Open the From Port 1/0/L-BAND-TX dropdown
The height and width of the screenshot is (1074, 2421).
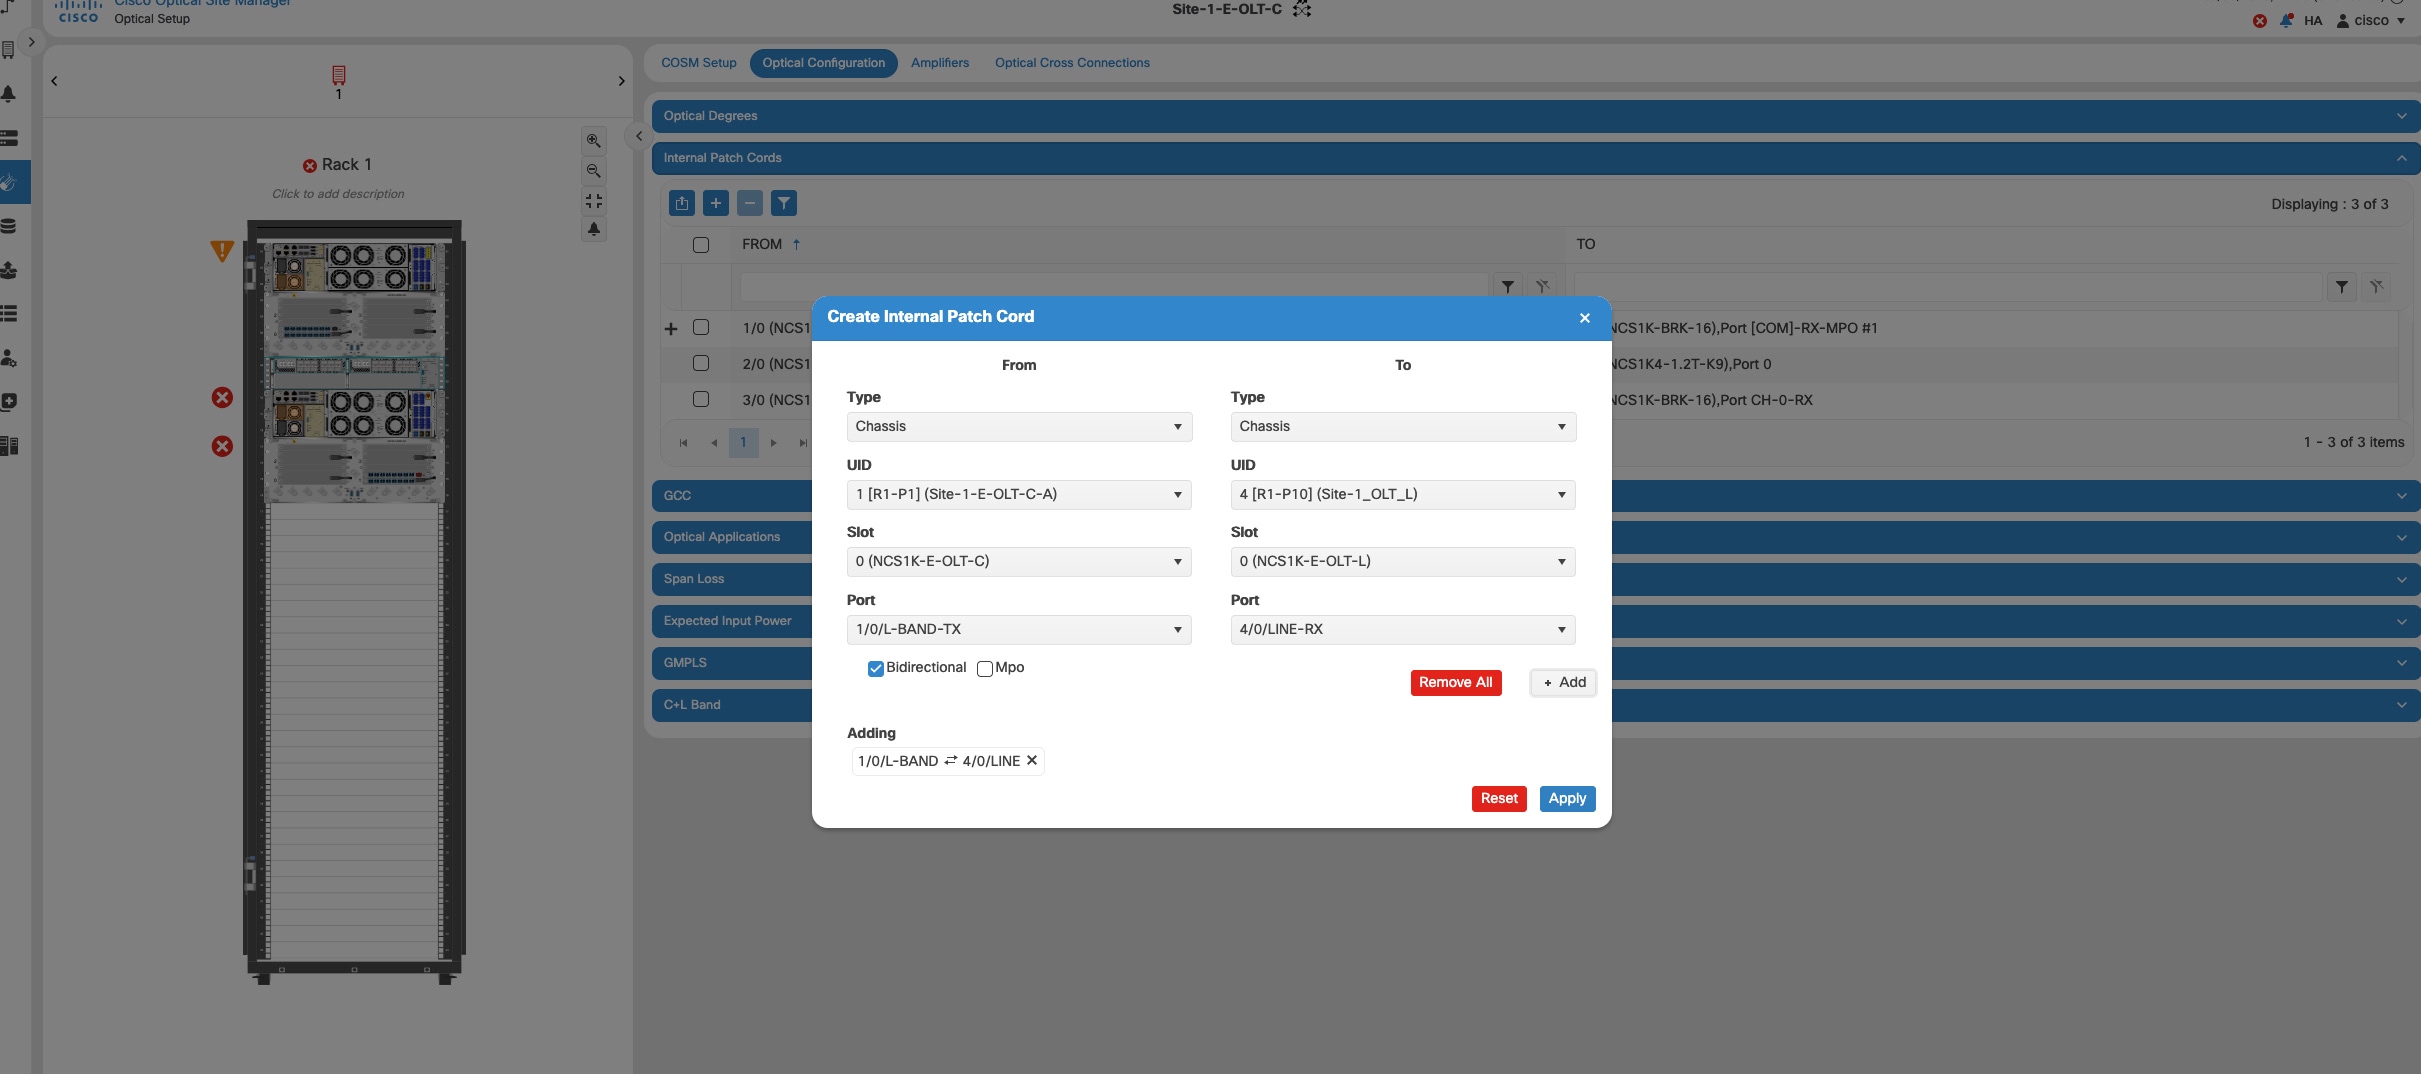coord(1019,630)
